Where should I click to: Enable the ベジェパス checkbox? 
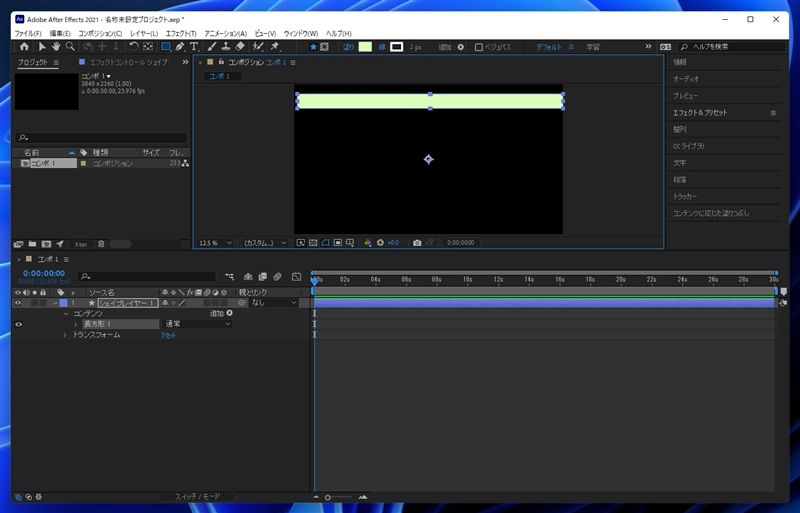point(479,47)
